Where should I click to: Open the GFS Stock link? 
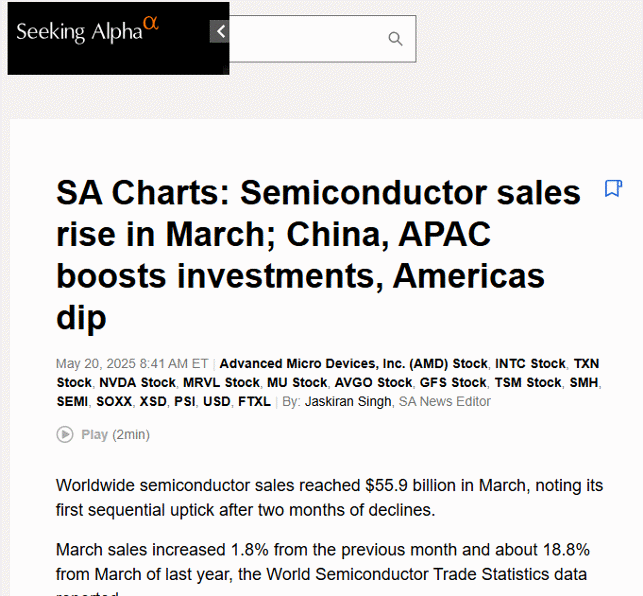pyautogui.click(x=453, y=382)
